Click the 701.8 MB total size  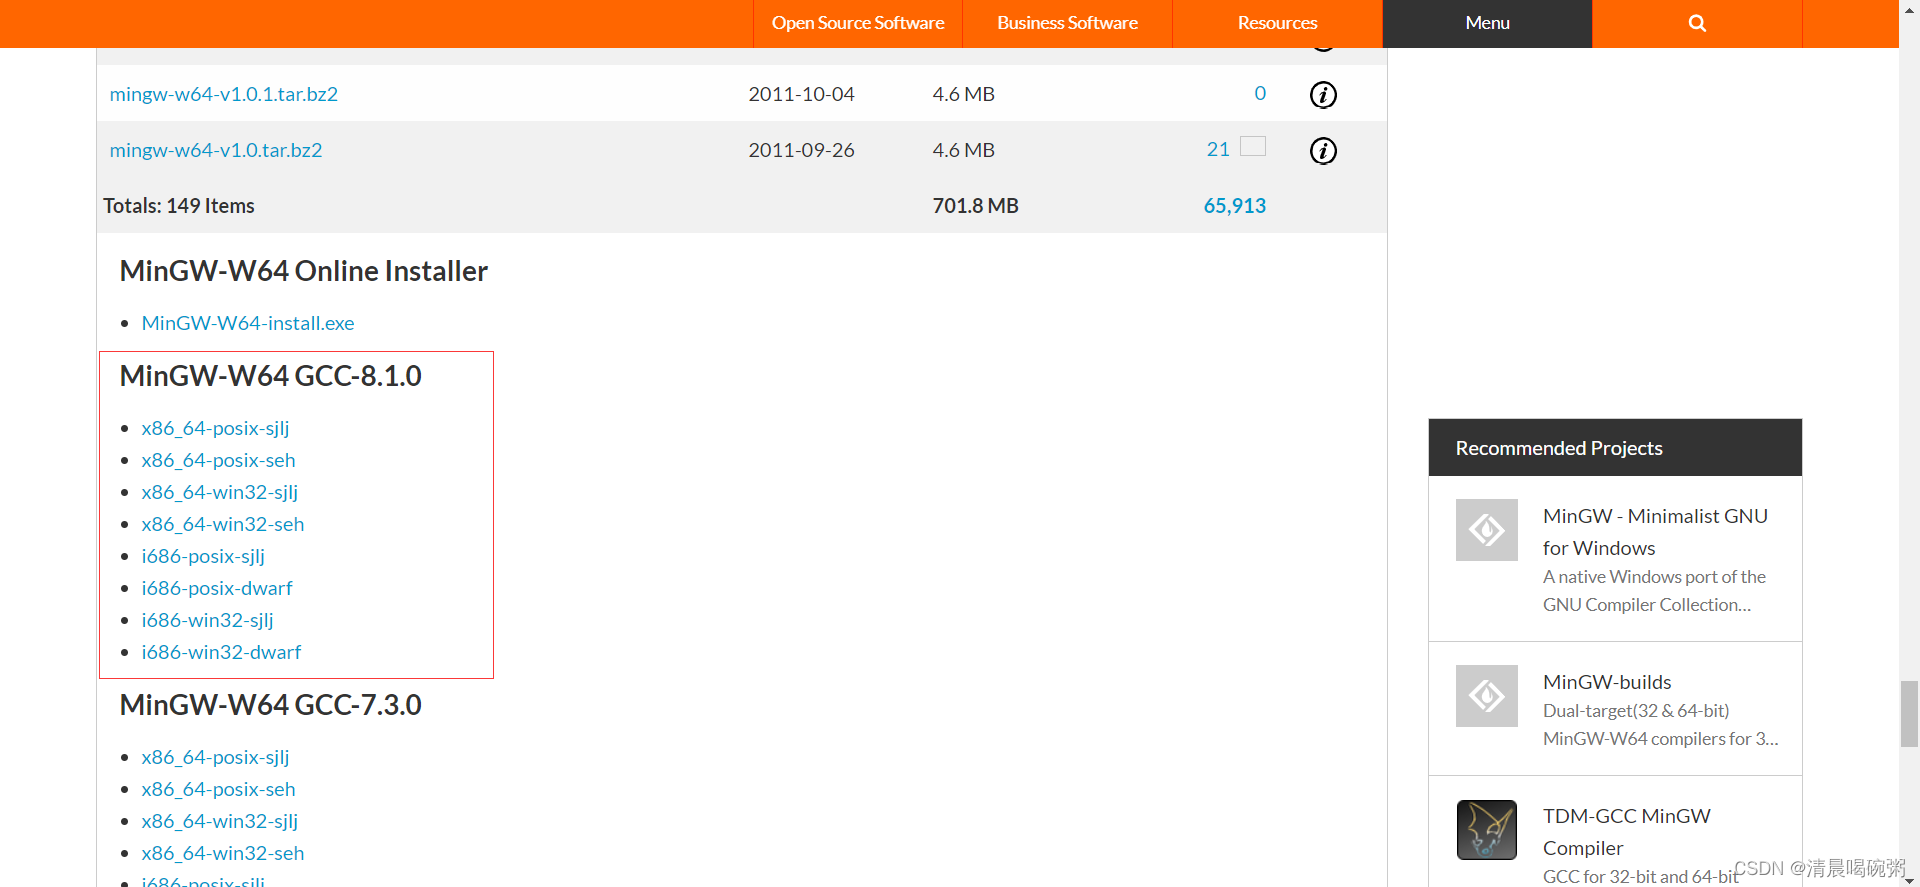(x=975, y=206)
